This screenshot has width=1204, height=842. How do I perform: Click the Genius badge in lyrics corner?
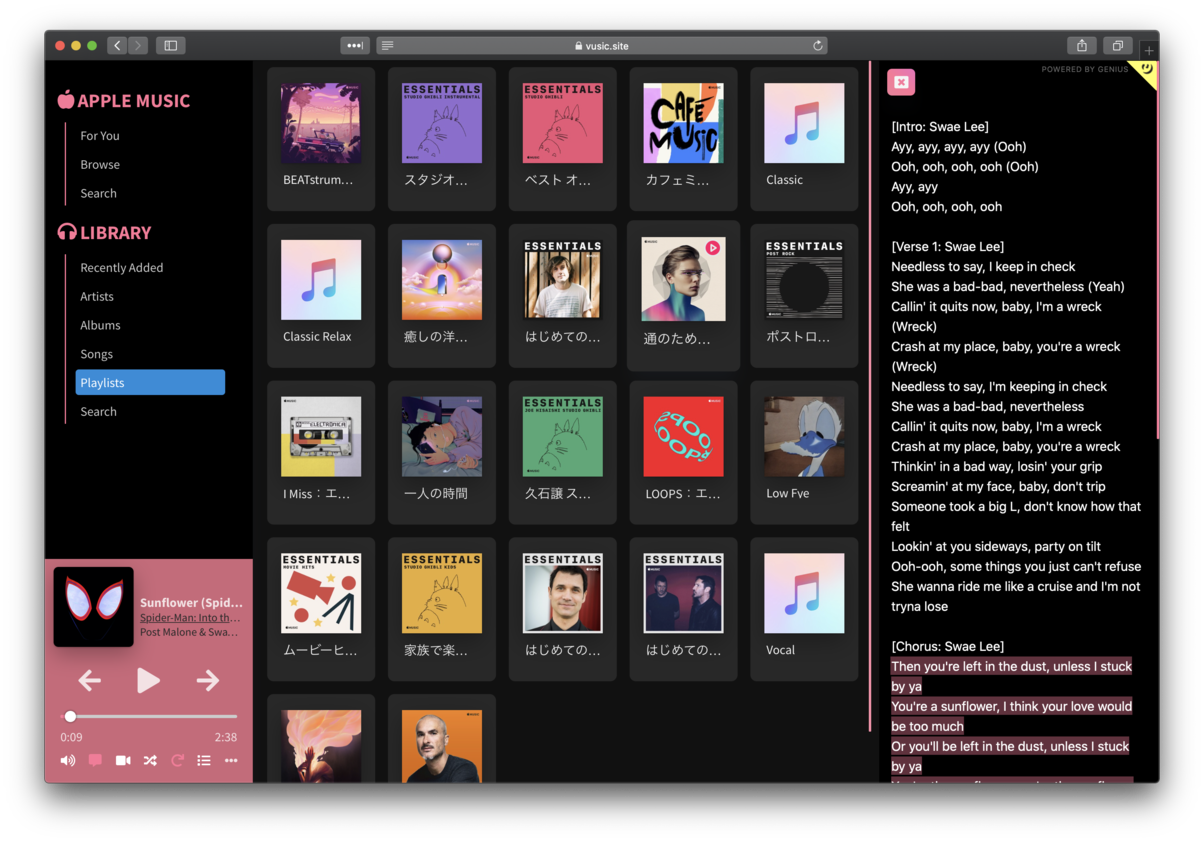point(1146,72)
